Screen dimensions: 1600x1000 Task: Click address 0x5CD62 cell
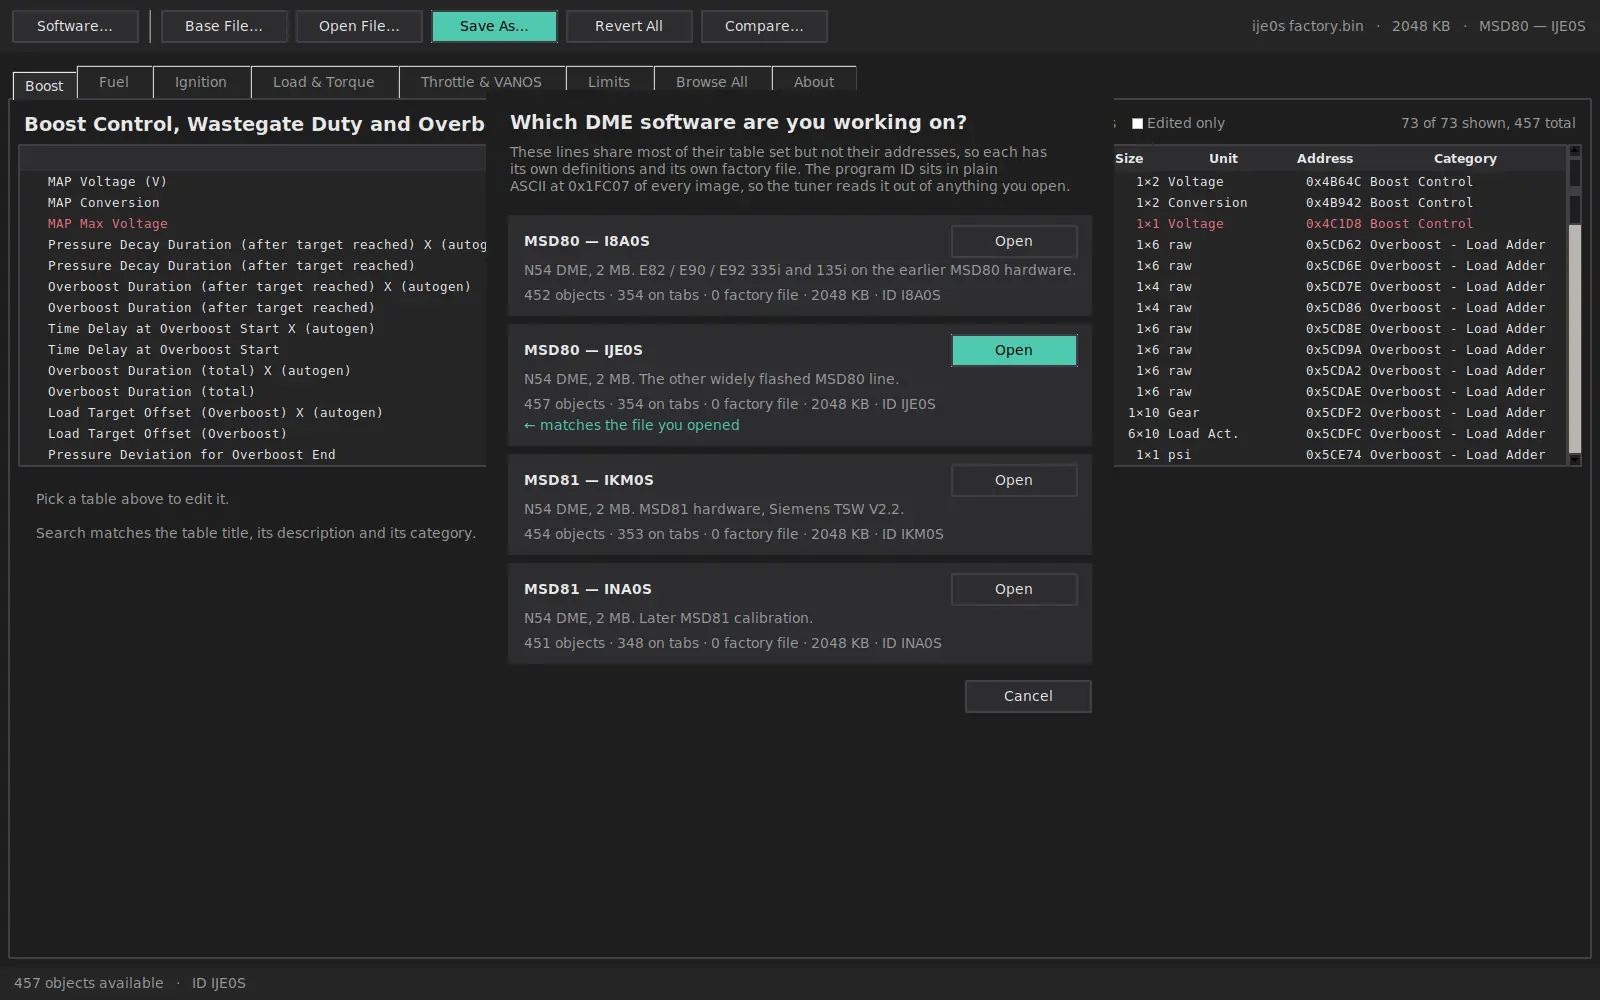click(x=1333, y=245)
